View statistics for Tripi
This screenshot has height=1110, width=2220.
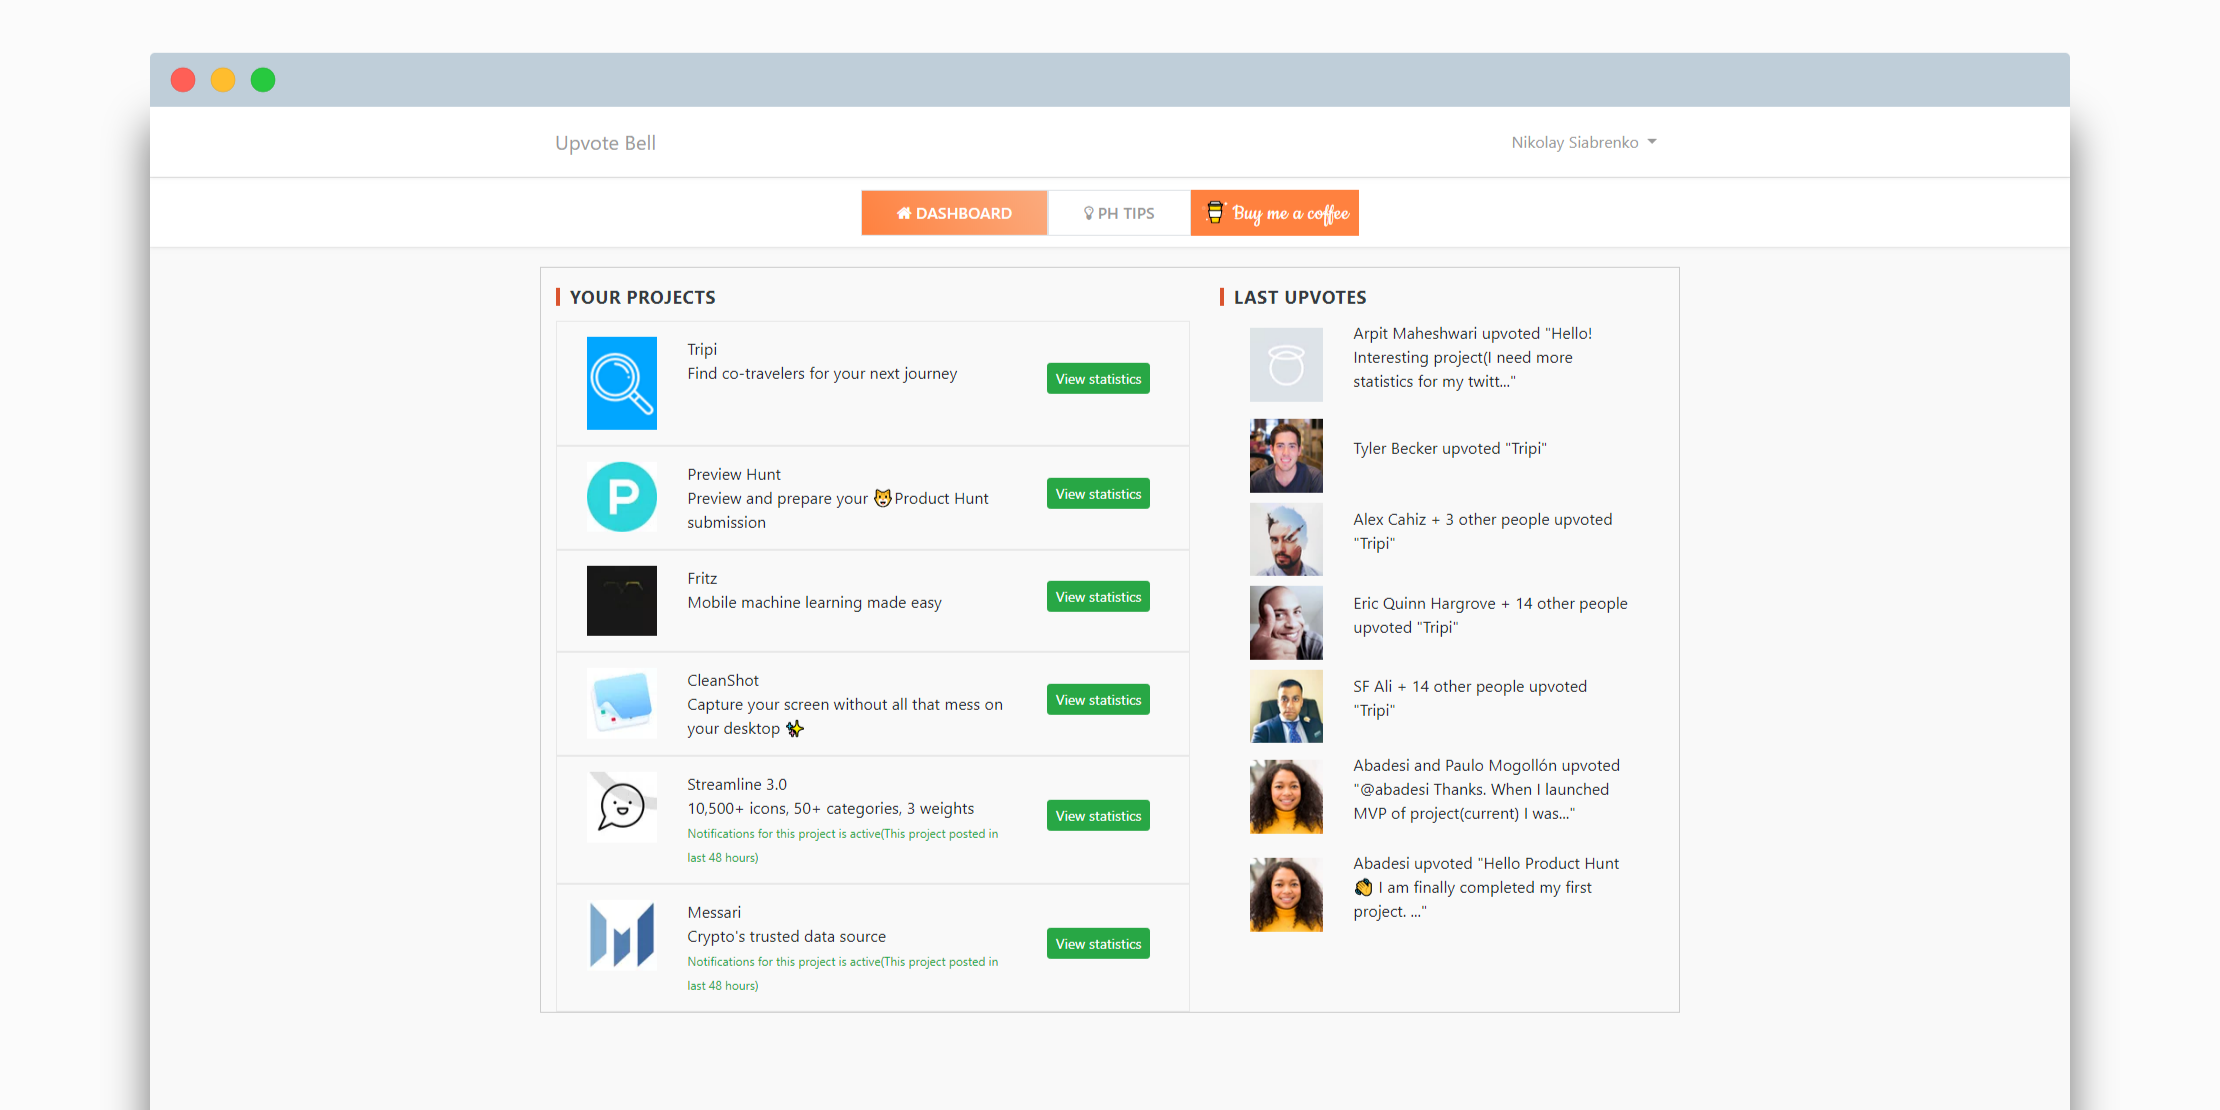[x=1098, y=379]
